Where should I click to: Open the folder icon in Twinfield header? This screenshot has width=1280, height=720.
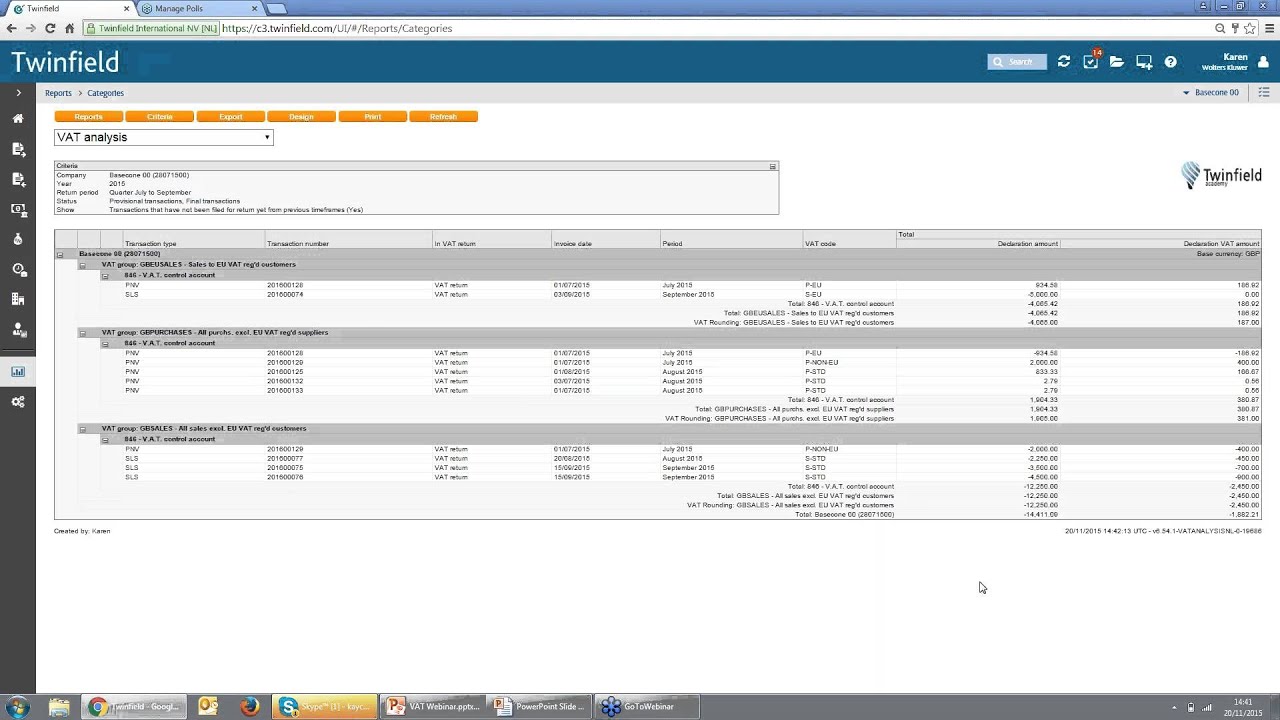[x=1117, y=62]
